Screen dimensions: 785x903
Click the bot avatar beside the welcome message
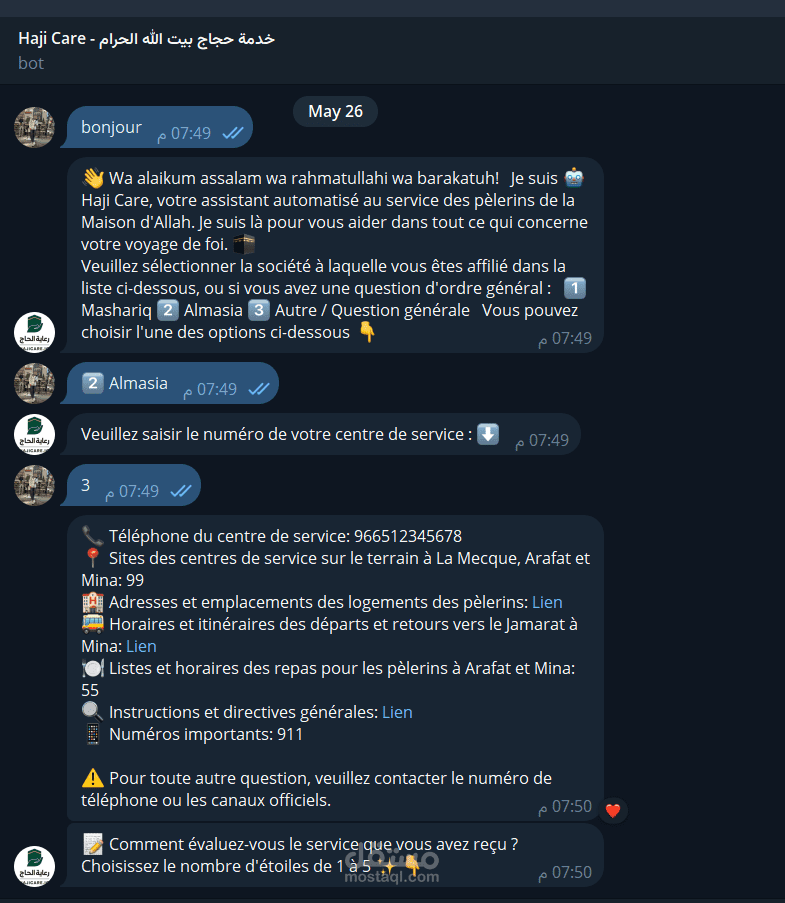coord(35,332)
